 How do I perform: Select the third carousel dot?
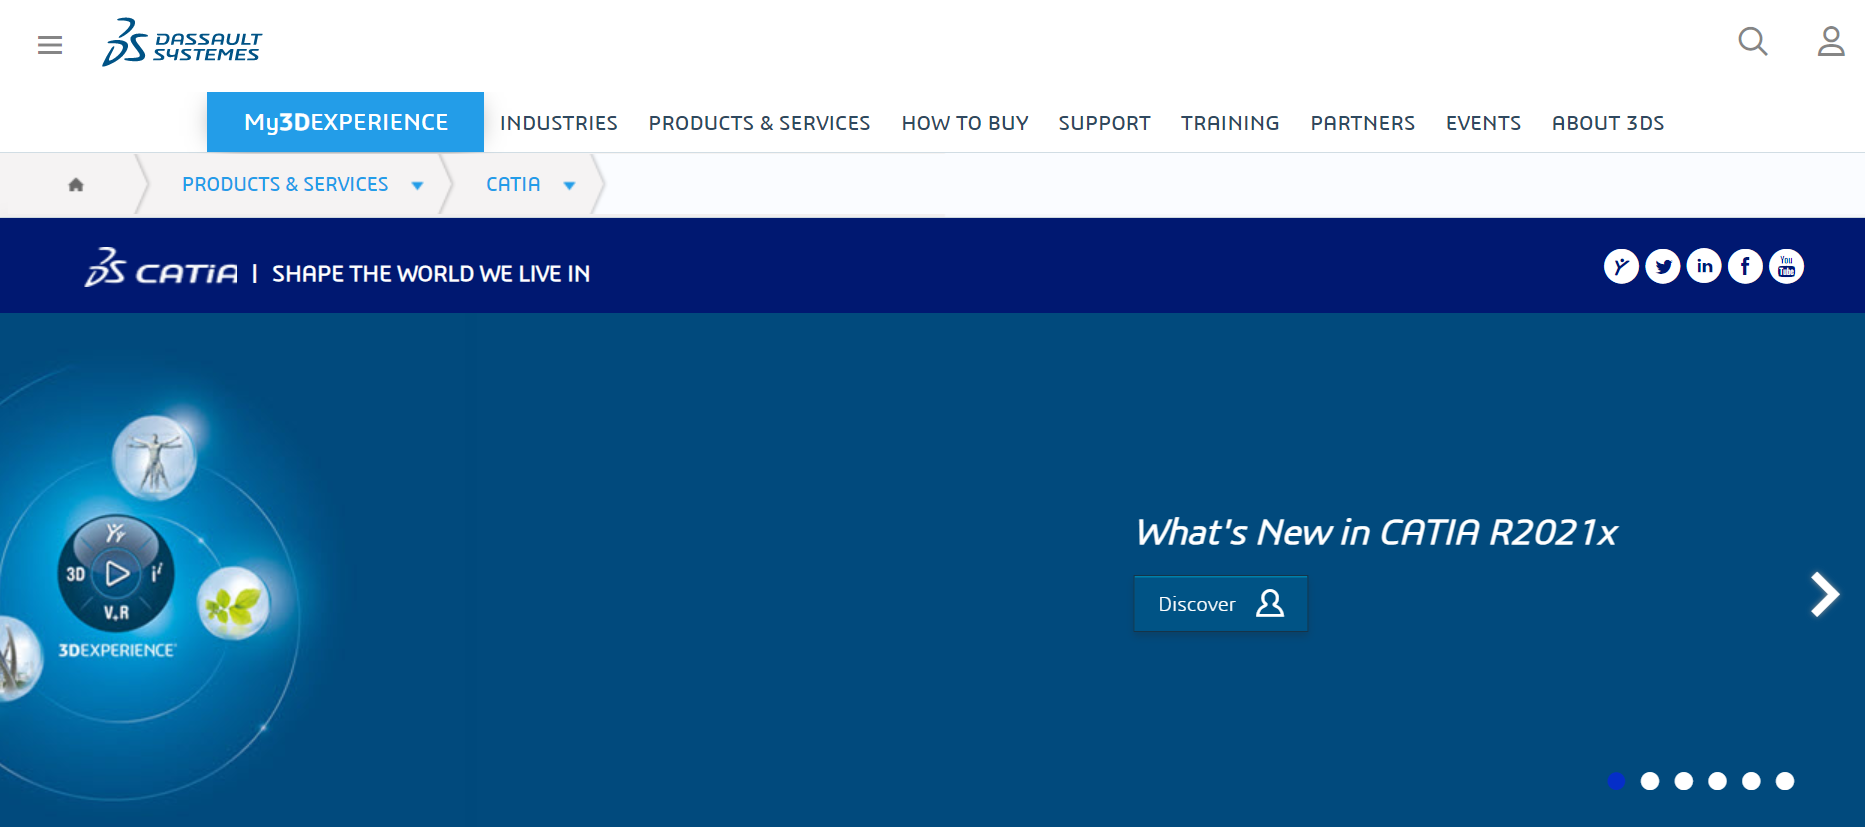coord(1684,781)
